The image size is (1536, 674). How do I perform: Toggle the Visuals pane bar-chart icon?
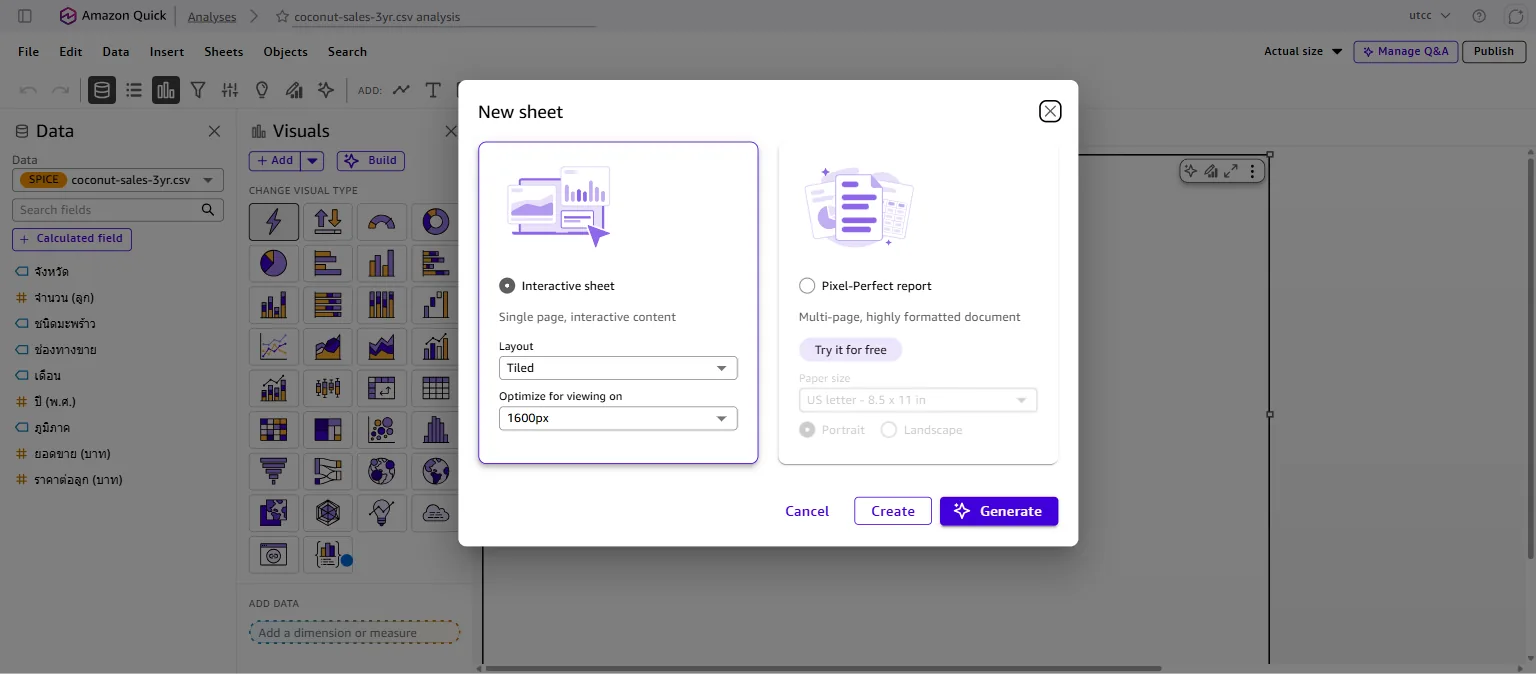(166, 90)
